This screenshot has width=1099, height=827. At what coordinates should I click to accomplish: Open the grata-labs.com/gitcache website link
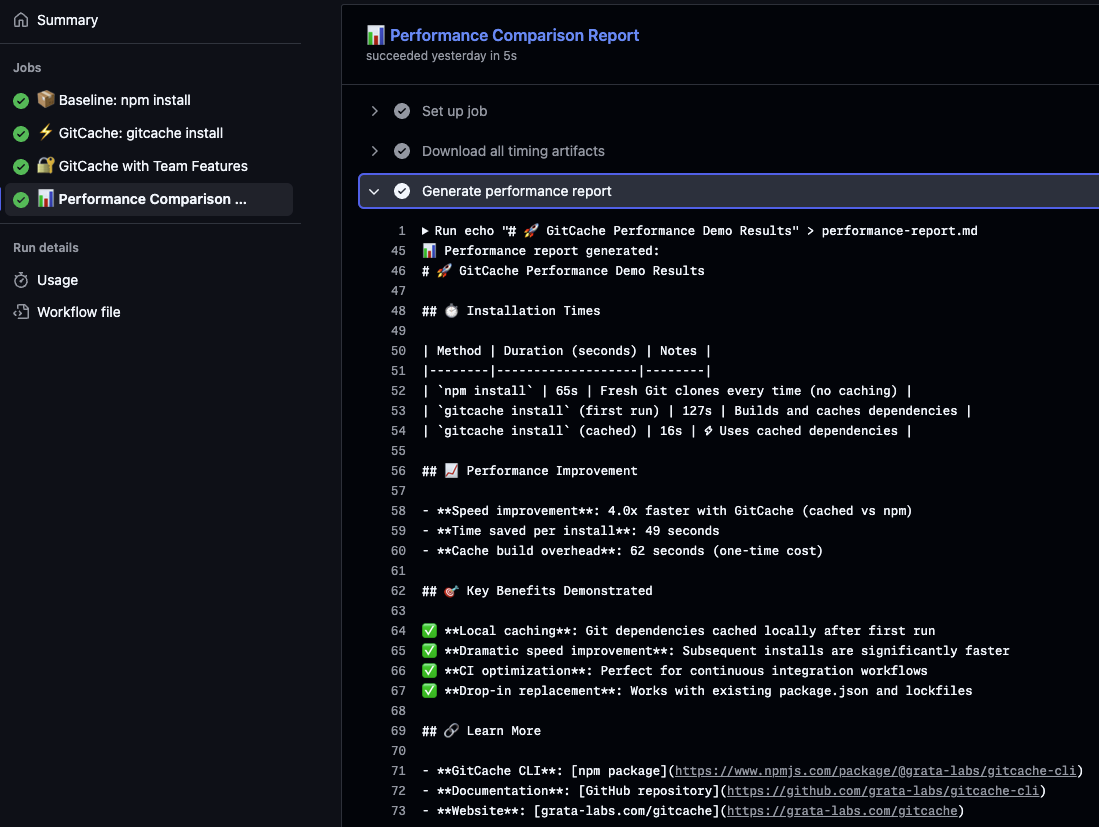(x=841, y=811)
